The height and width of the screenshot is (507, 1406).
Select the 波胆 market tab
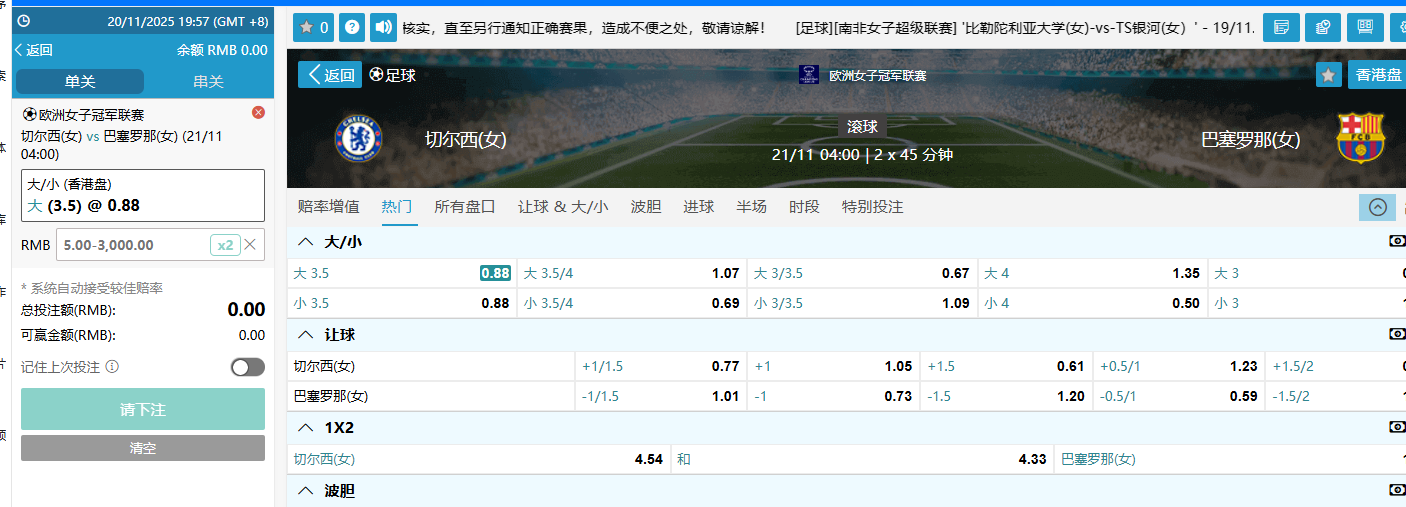[x=645, y=207]
